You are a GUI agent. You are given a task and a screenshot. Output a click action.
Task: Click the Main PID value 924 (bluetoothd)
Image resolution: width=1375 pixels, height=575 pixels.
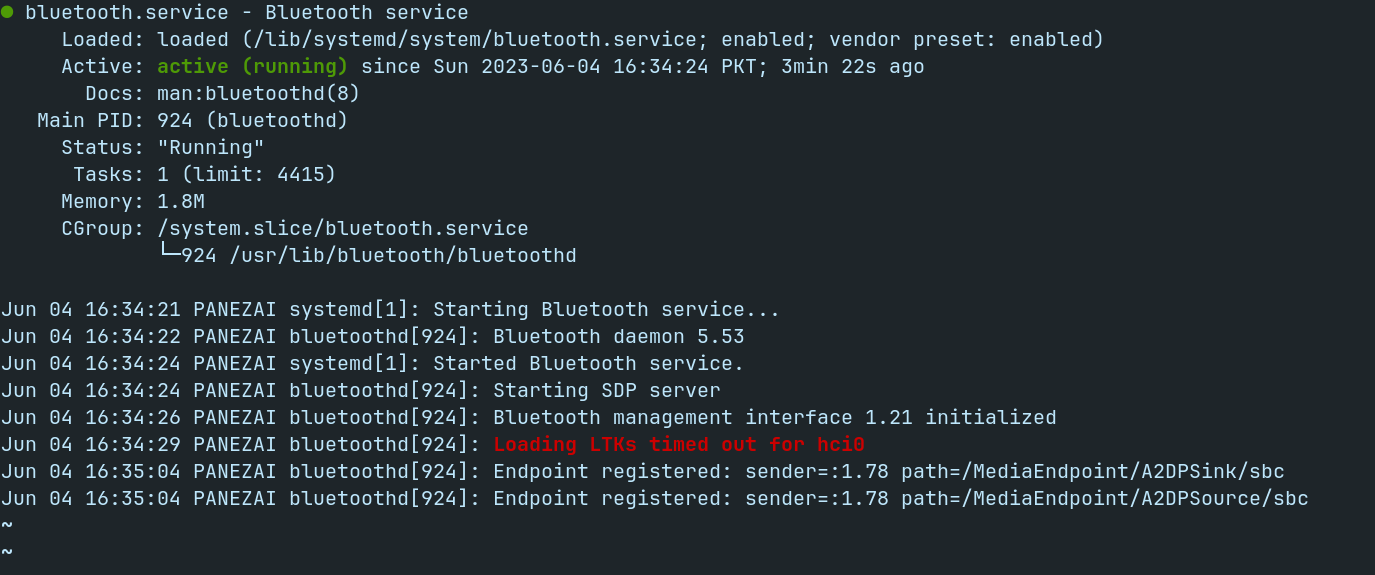253,121
